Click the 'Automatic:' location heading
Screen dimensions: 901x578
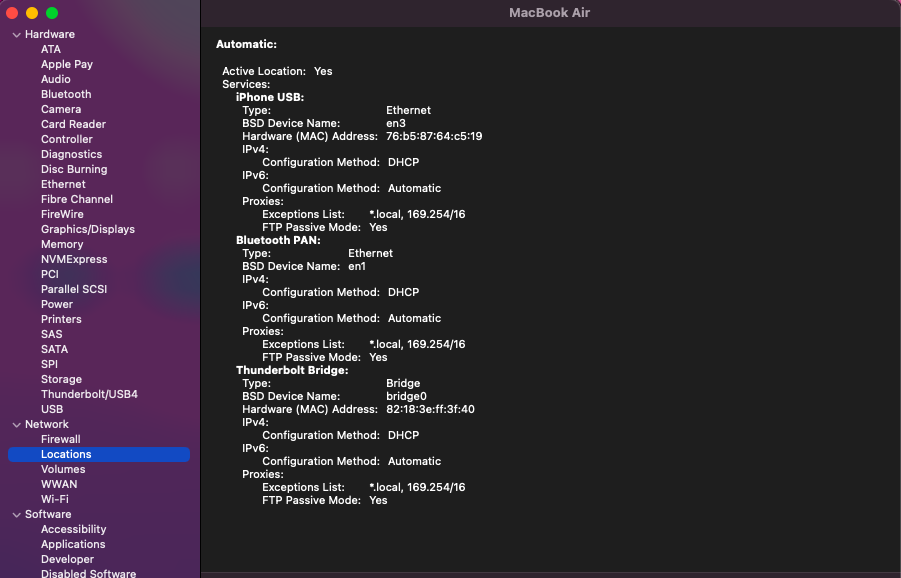pyautogui.click(x=247, y=44)
